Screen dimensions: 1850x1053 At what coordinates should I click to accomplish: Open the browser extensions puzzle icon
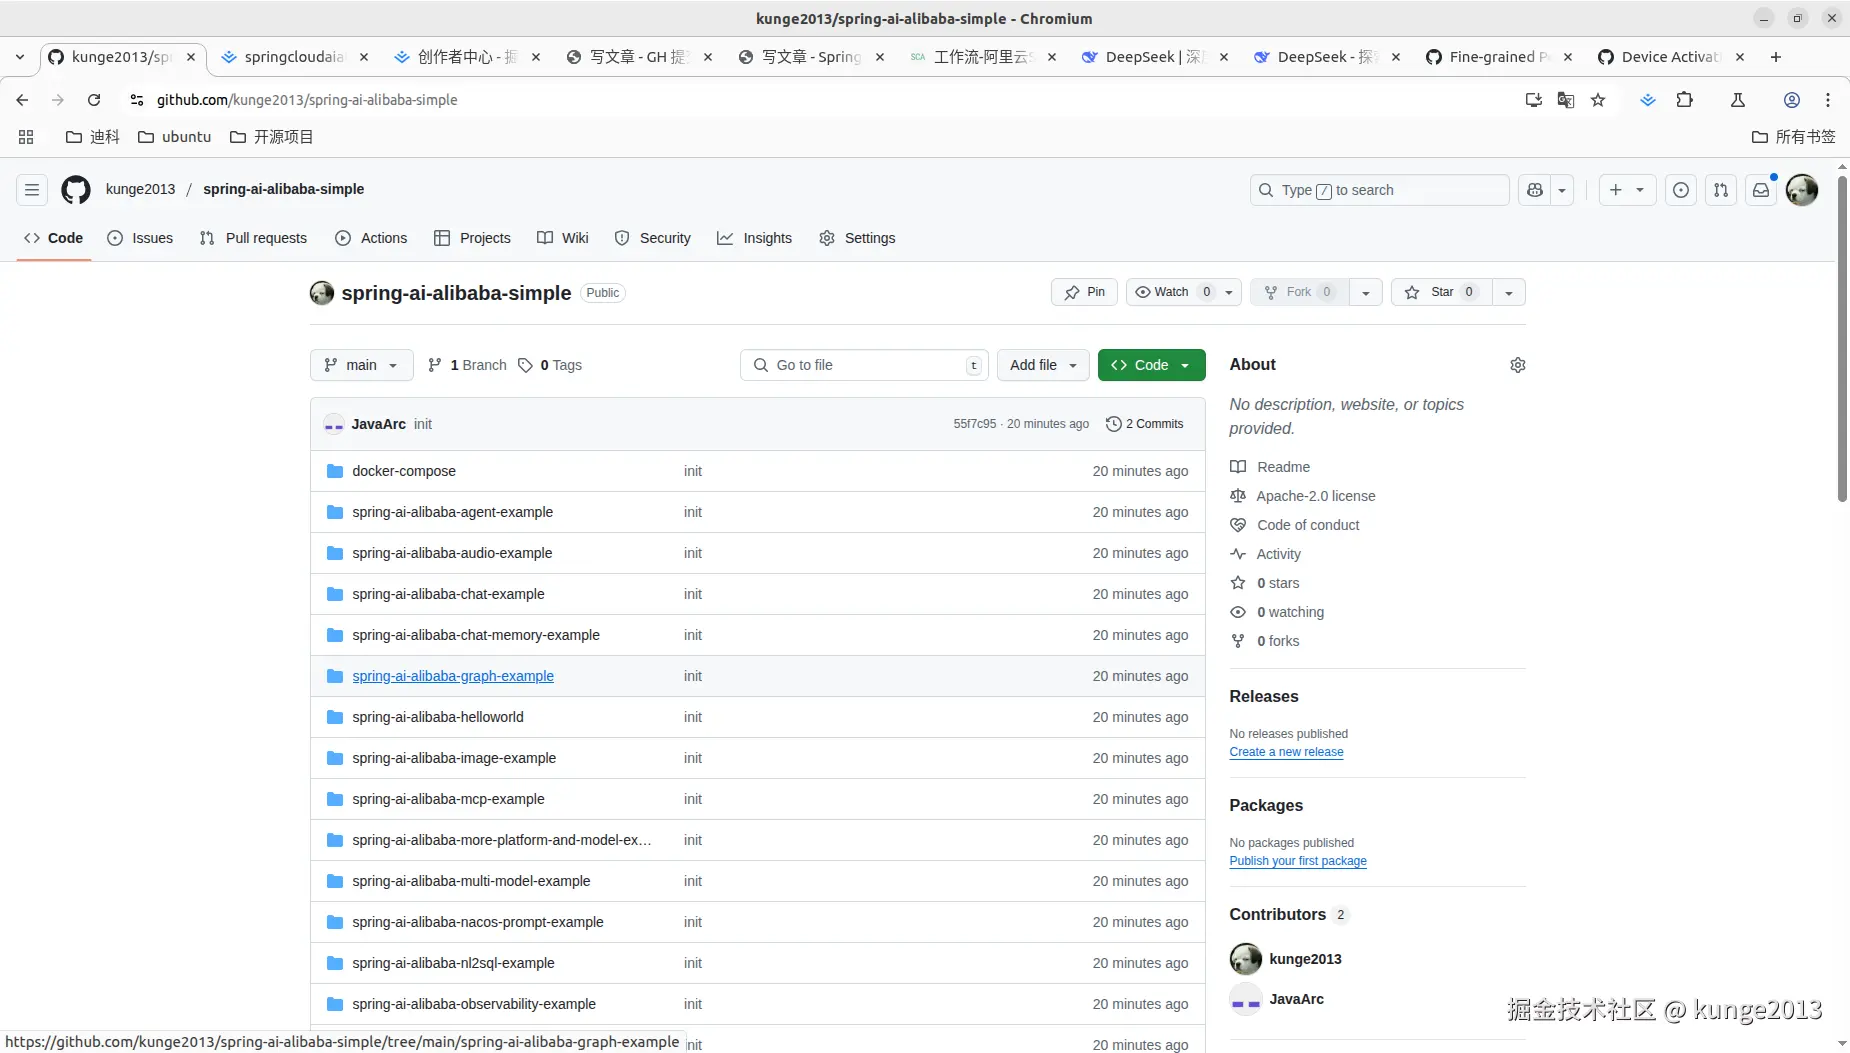[1685, 100]
